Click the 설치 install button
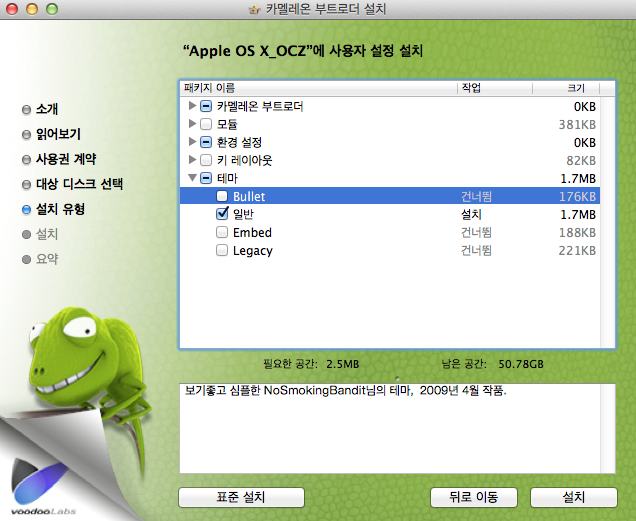This screenshot has width=636, height=521. click(x=574, y=497)
